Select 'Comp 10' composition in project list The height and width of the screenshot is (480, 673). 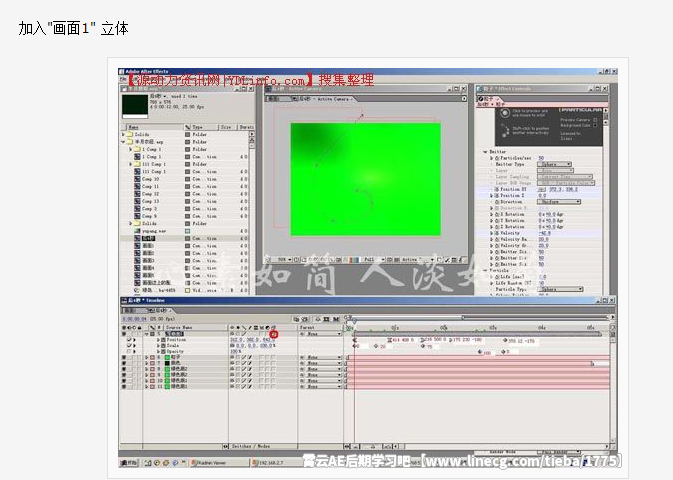pyautogui.click(x=151, y=179)
